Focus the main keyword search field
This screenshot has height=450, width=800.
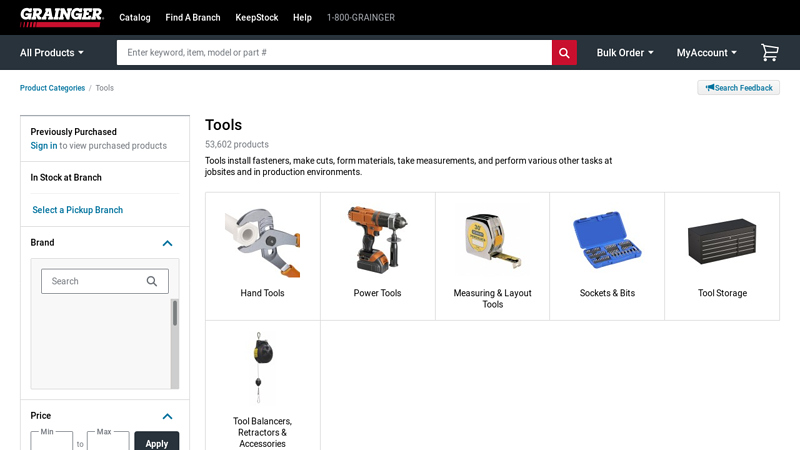334,53
